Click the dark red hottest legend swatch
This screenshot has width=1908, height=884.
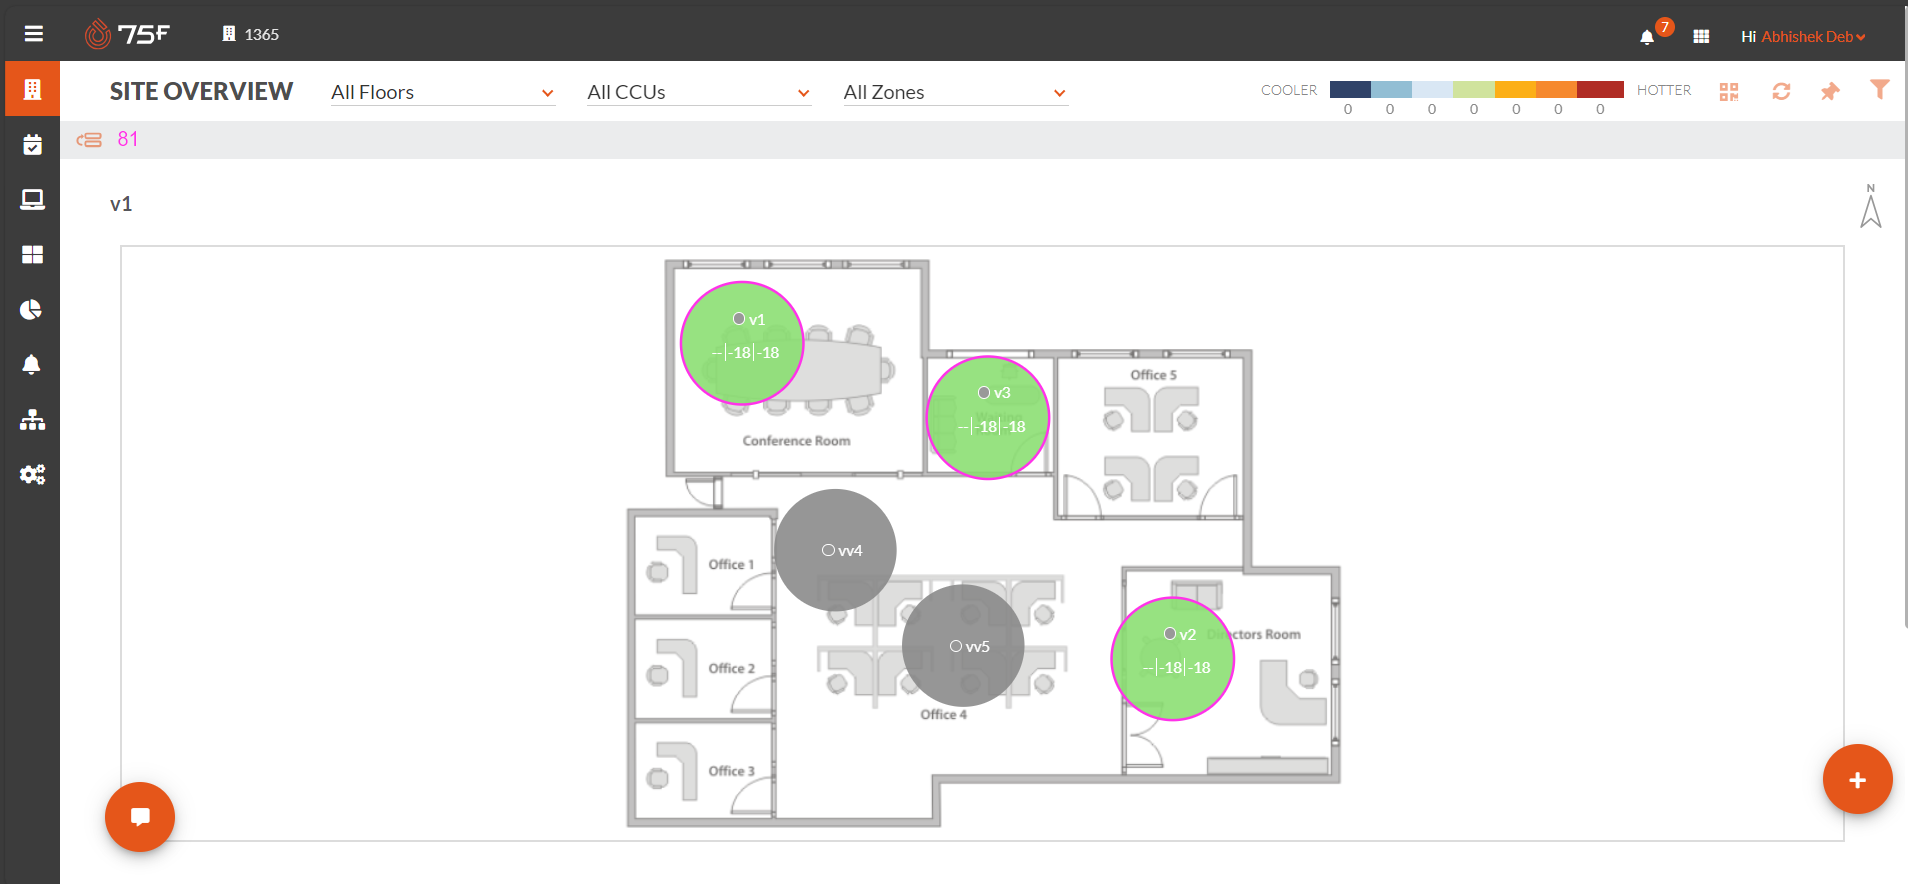point(1600,90)
